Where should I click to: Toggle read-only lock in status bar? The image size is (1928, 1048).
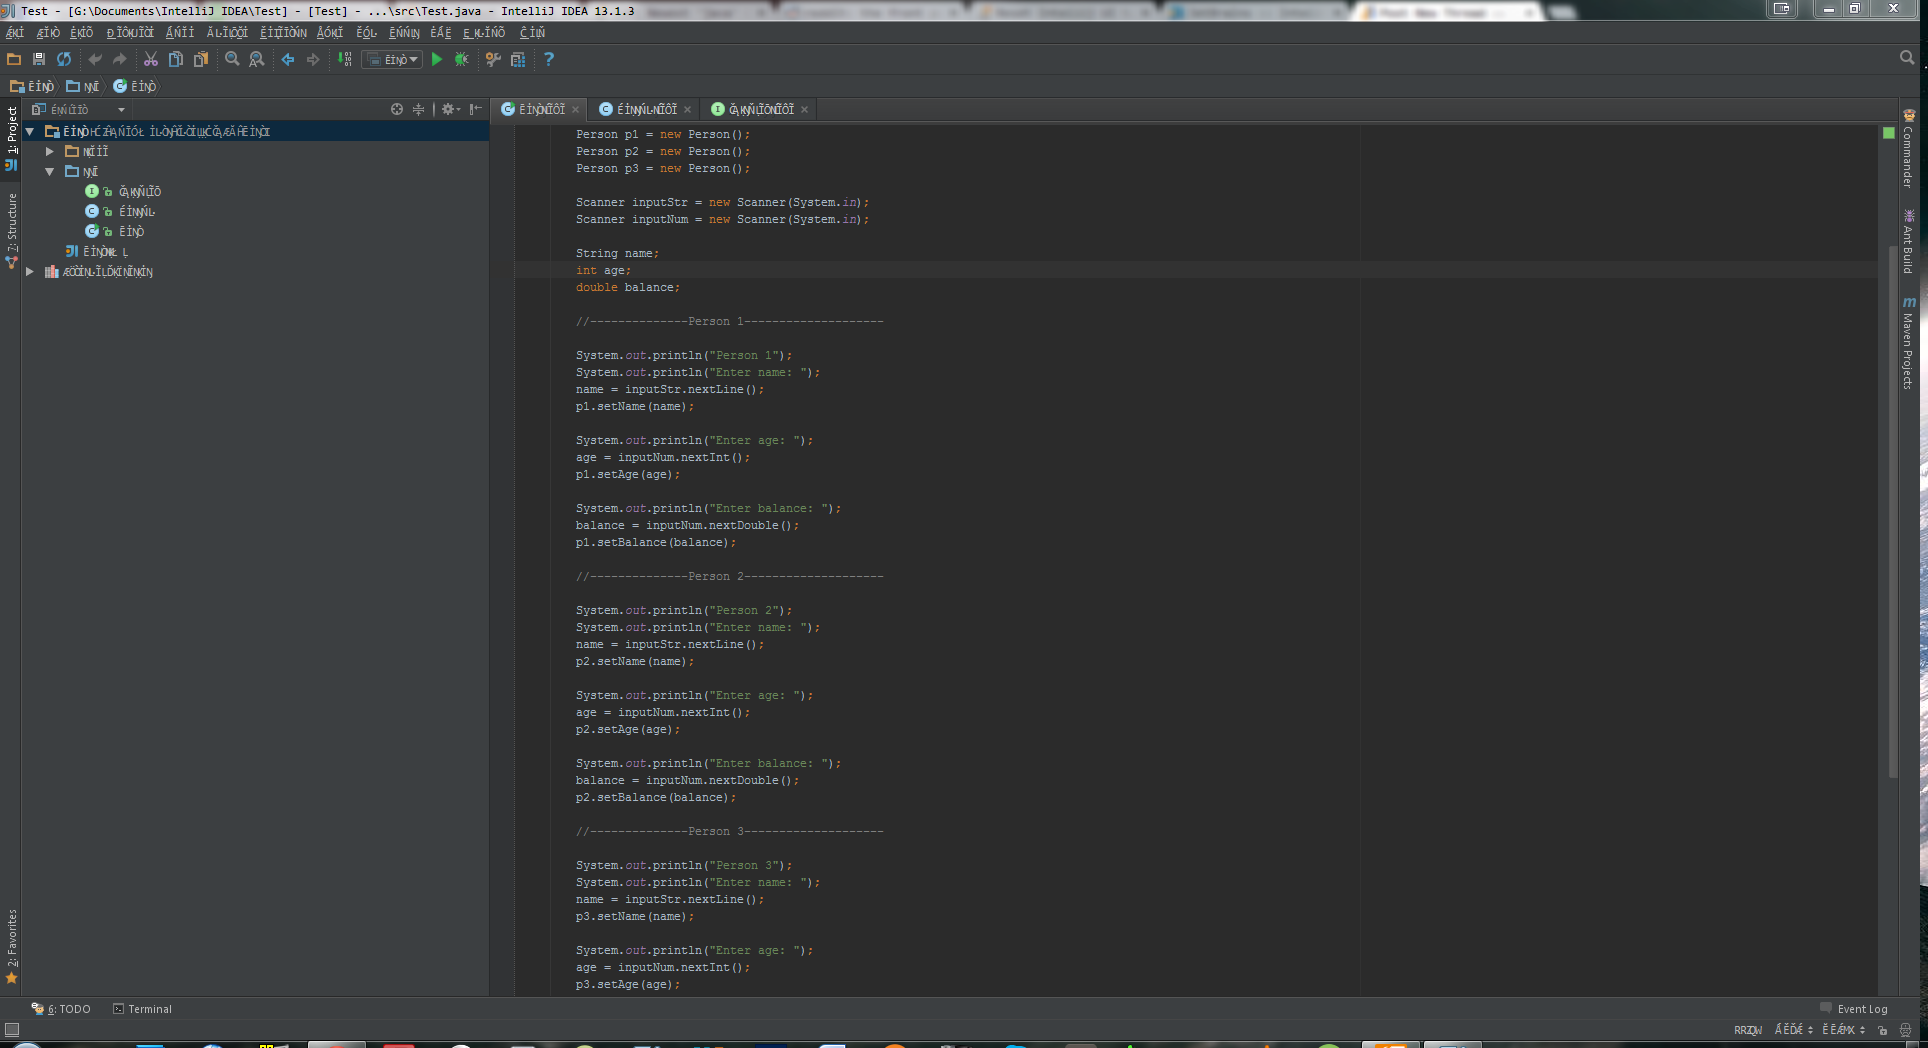coord(1883,1030)
